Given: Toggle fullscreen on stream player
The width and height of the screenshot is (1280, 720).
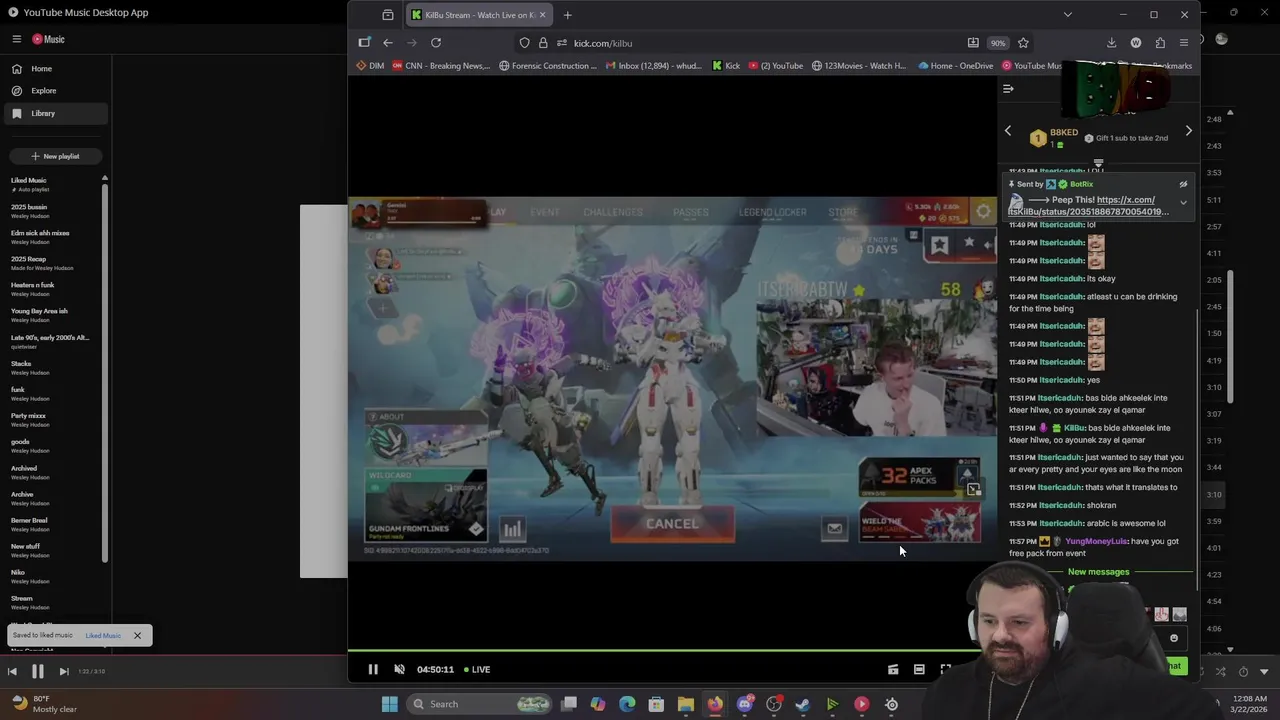Looking at the screenshot, I should click(945, 669).
